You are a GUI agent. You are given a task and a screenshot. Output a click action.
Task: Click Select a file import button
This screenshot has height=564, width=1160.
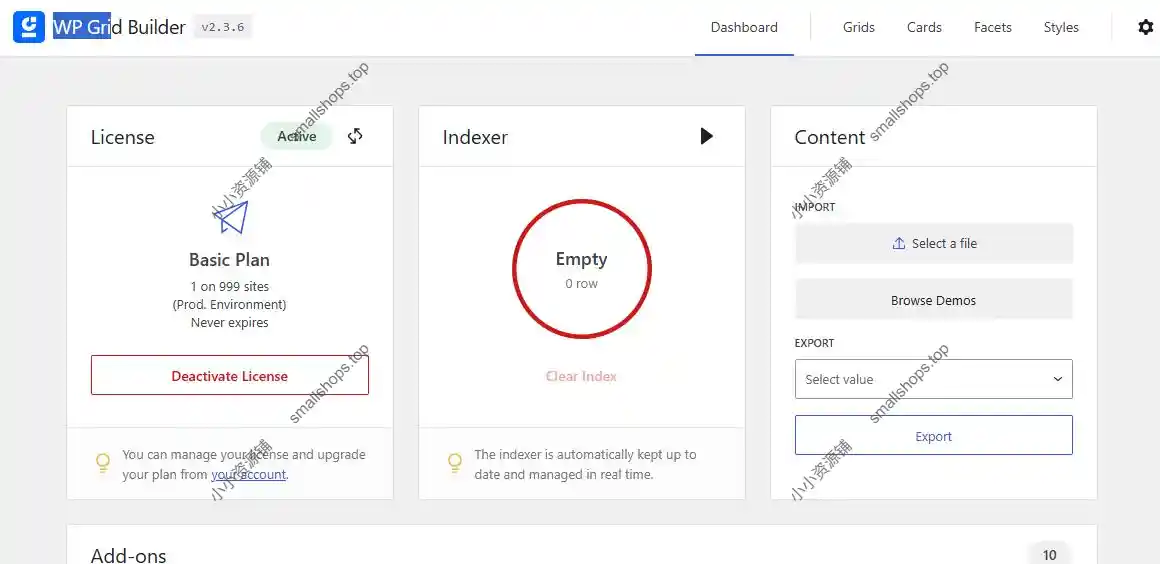[934, 244]
